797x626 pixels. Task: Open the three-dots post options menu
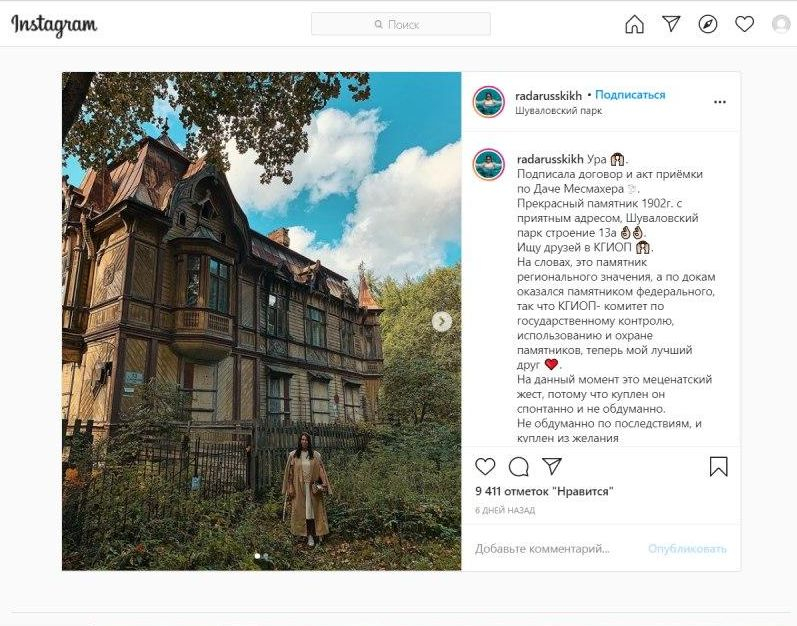coord(720,102)
